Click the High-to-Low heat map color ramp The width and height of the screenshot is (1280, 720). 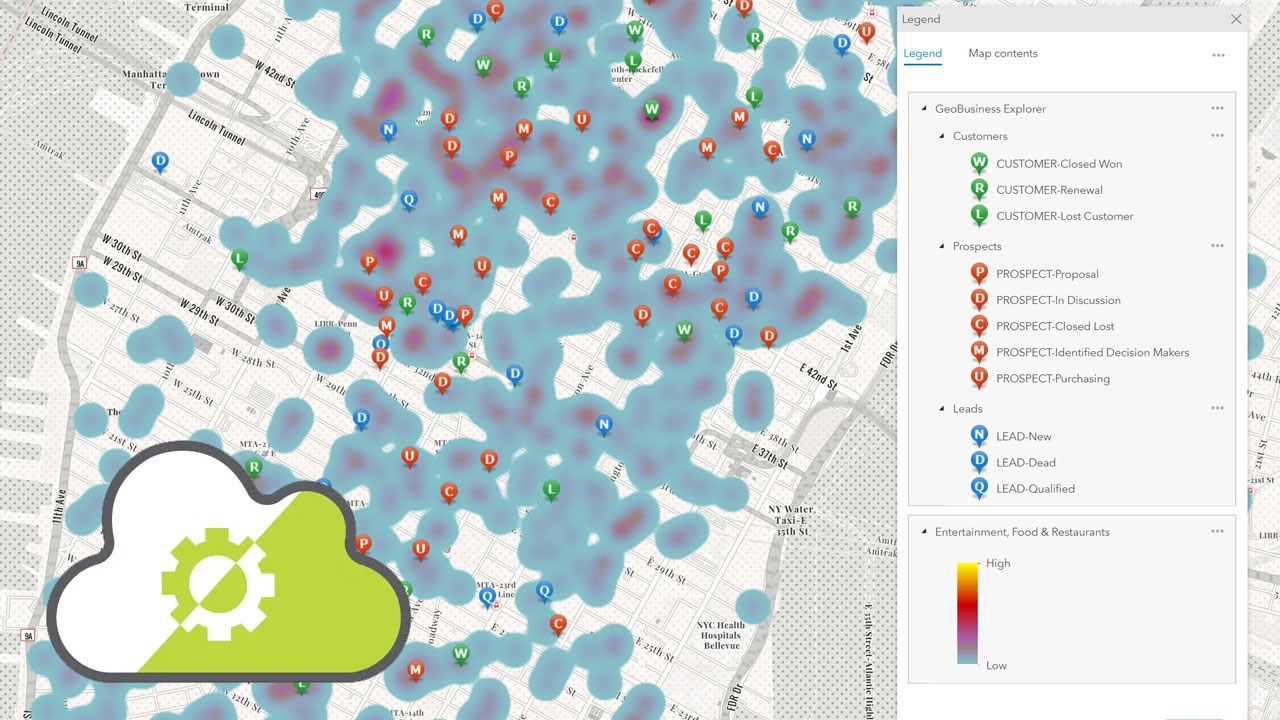[967, 614]
